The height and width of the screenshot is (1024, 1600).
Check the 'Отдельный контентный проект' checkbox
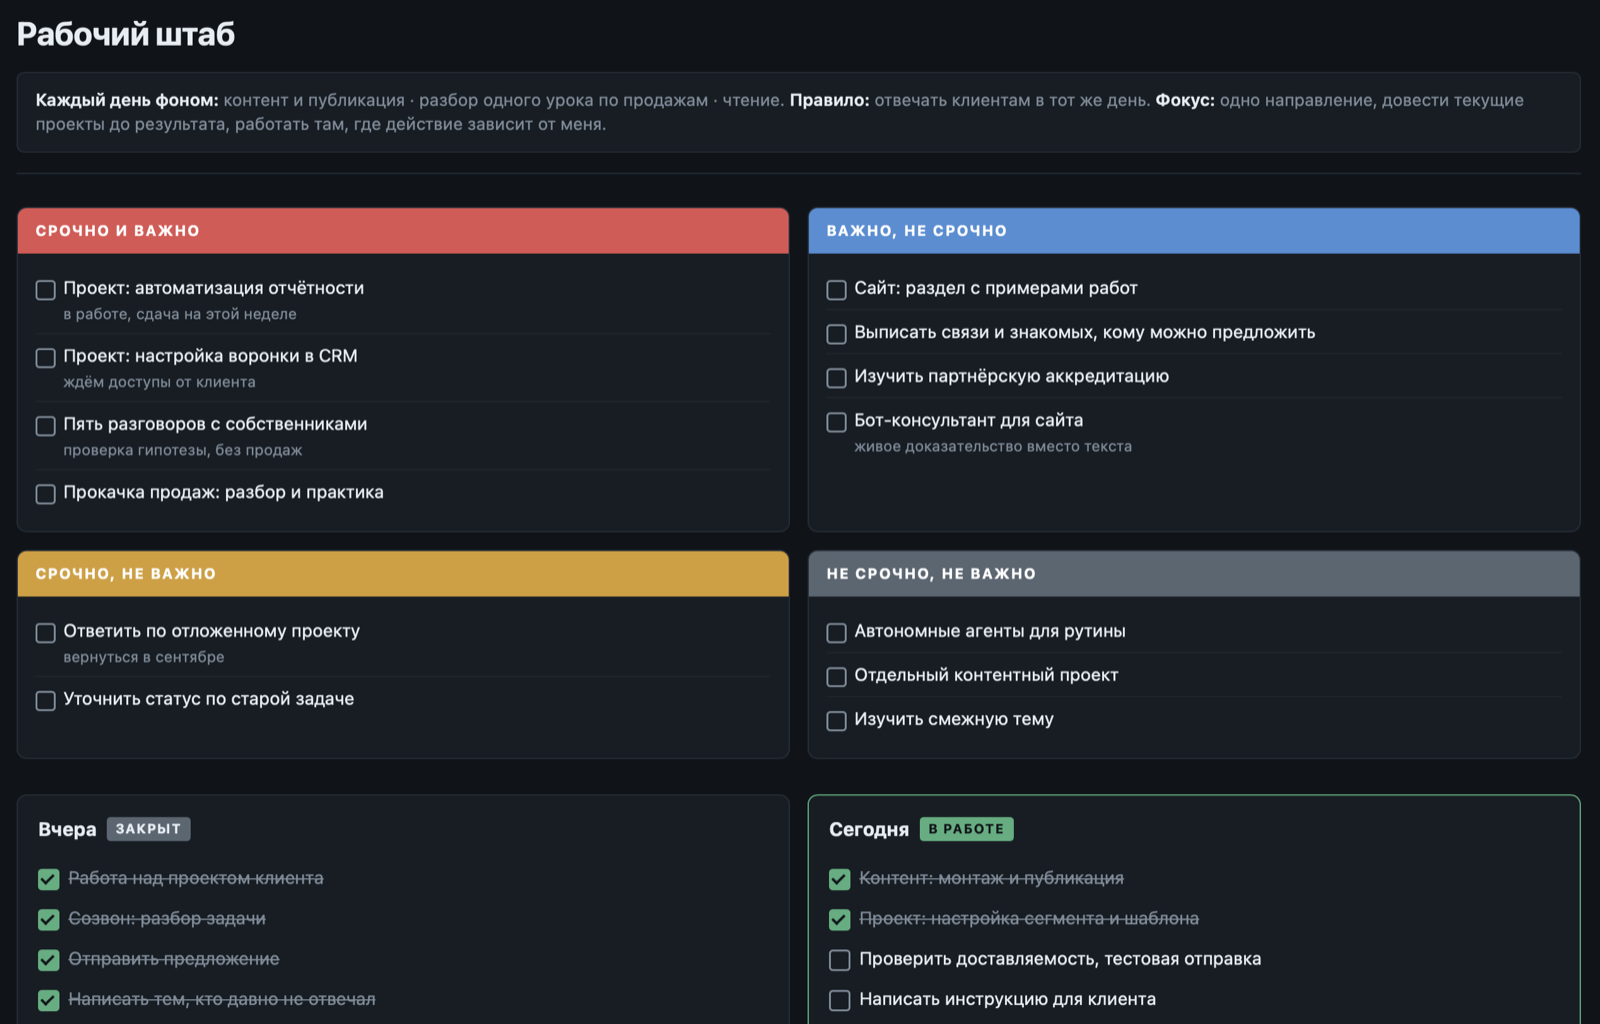point(837,677)
